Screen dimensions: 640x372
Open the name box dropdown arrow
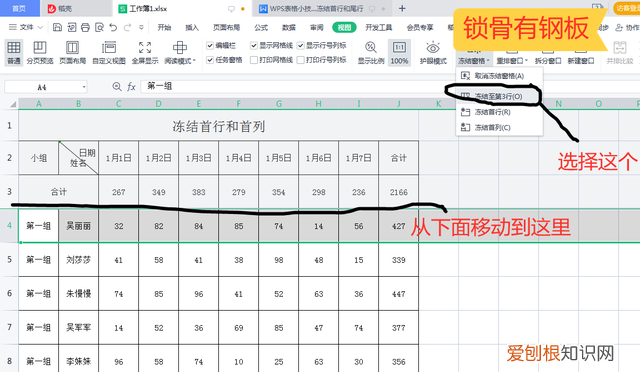tap(84, 87)
